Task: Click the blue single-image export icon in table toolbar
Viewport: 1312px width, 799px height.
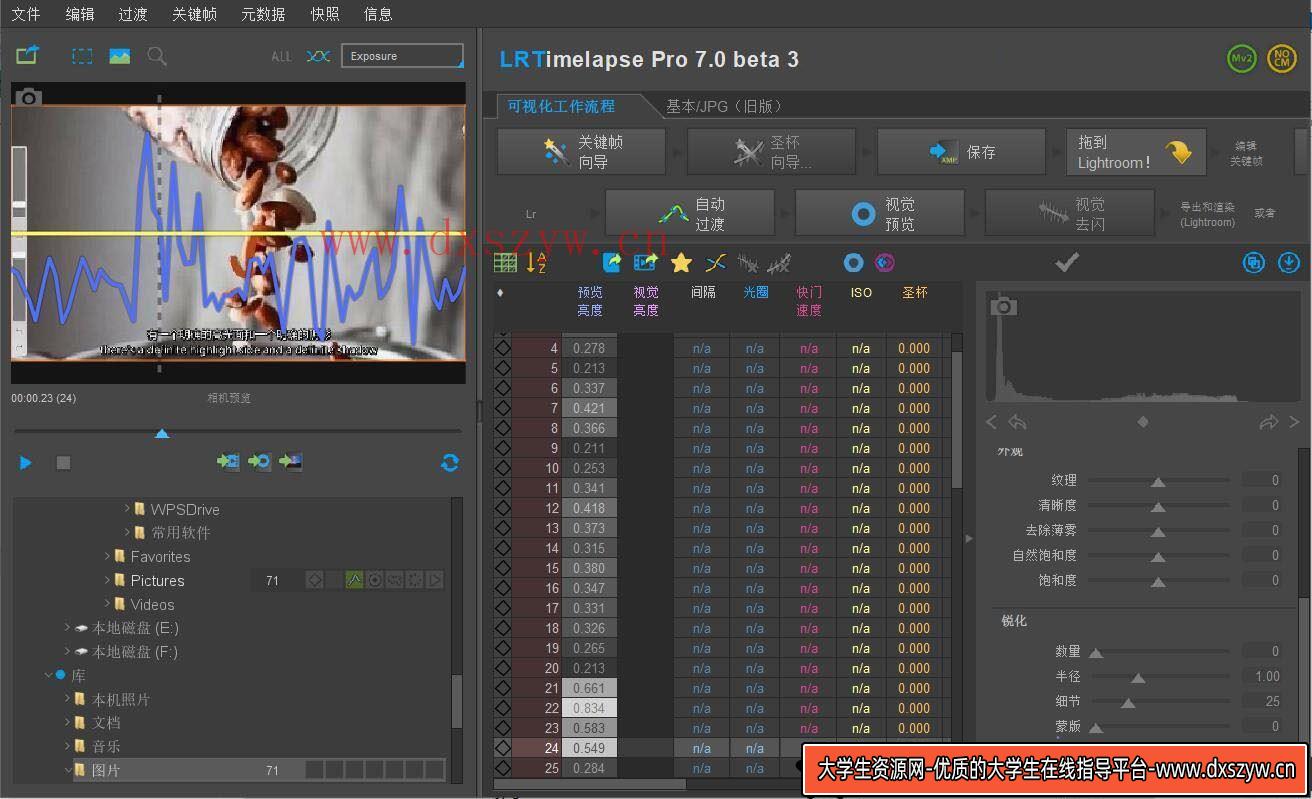Action: pyautogui.click(x=612, y=263)
